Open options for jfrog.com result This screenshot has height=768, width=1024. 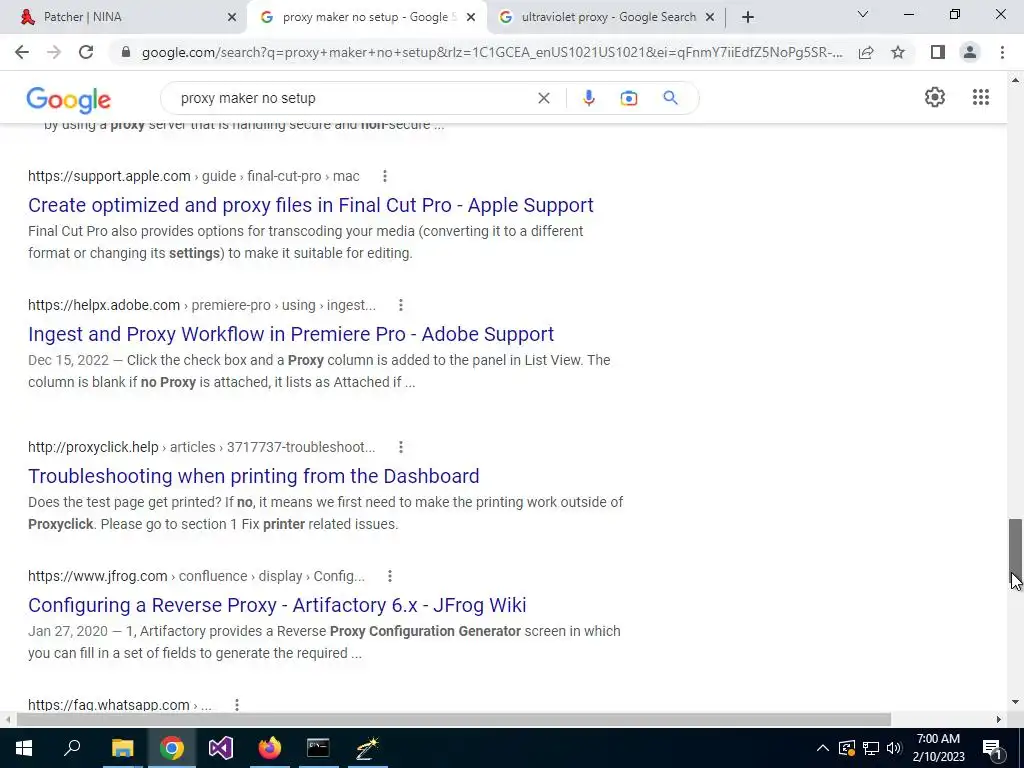pyautogui.click(x=390, y=576)
